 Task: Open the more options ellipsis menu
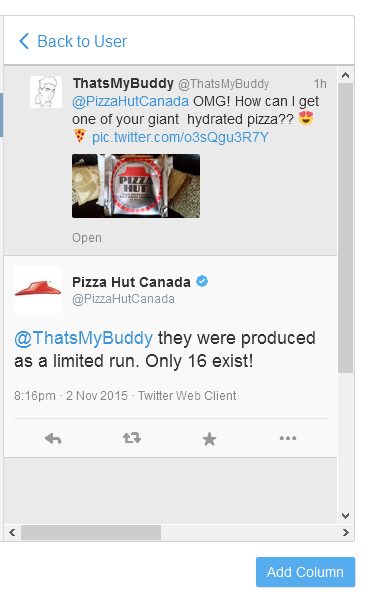click(x=288, y=438)
